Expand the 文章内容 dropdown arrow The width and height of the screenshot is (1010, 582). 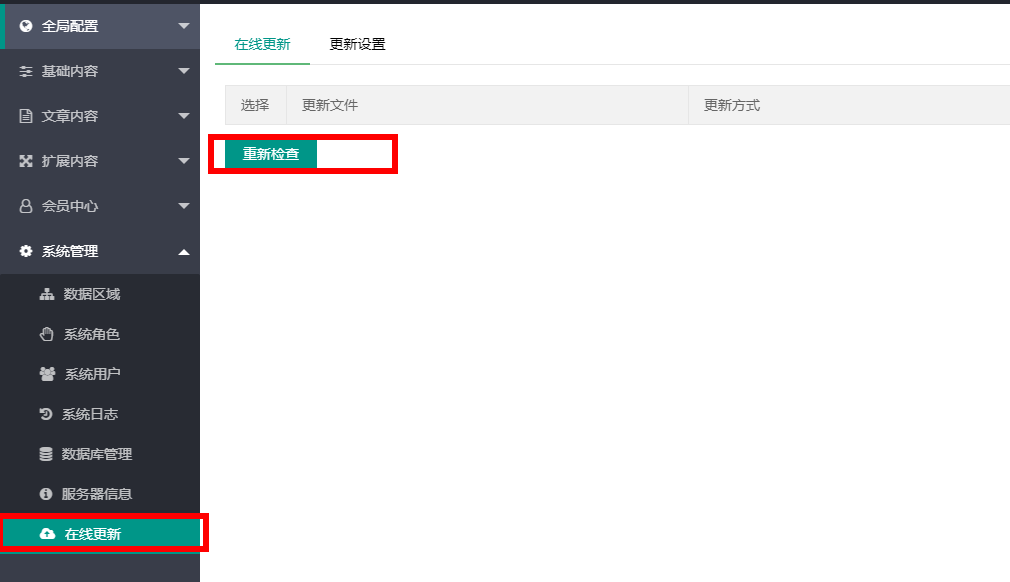184,117
